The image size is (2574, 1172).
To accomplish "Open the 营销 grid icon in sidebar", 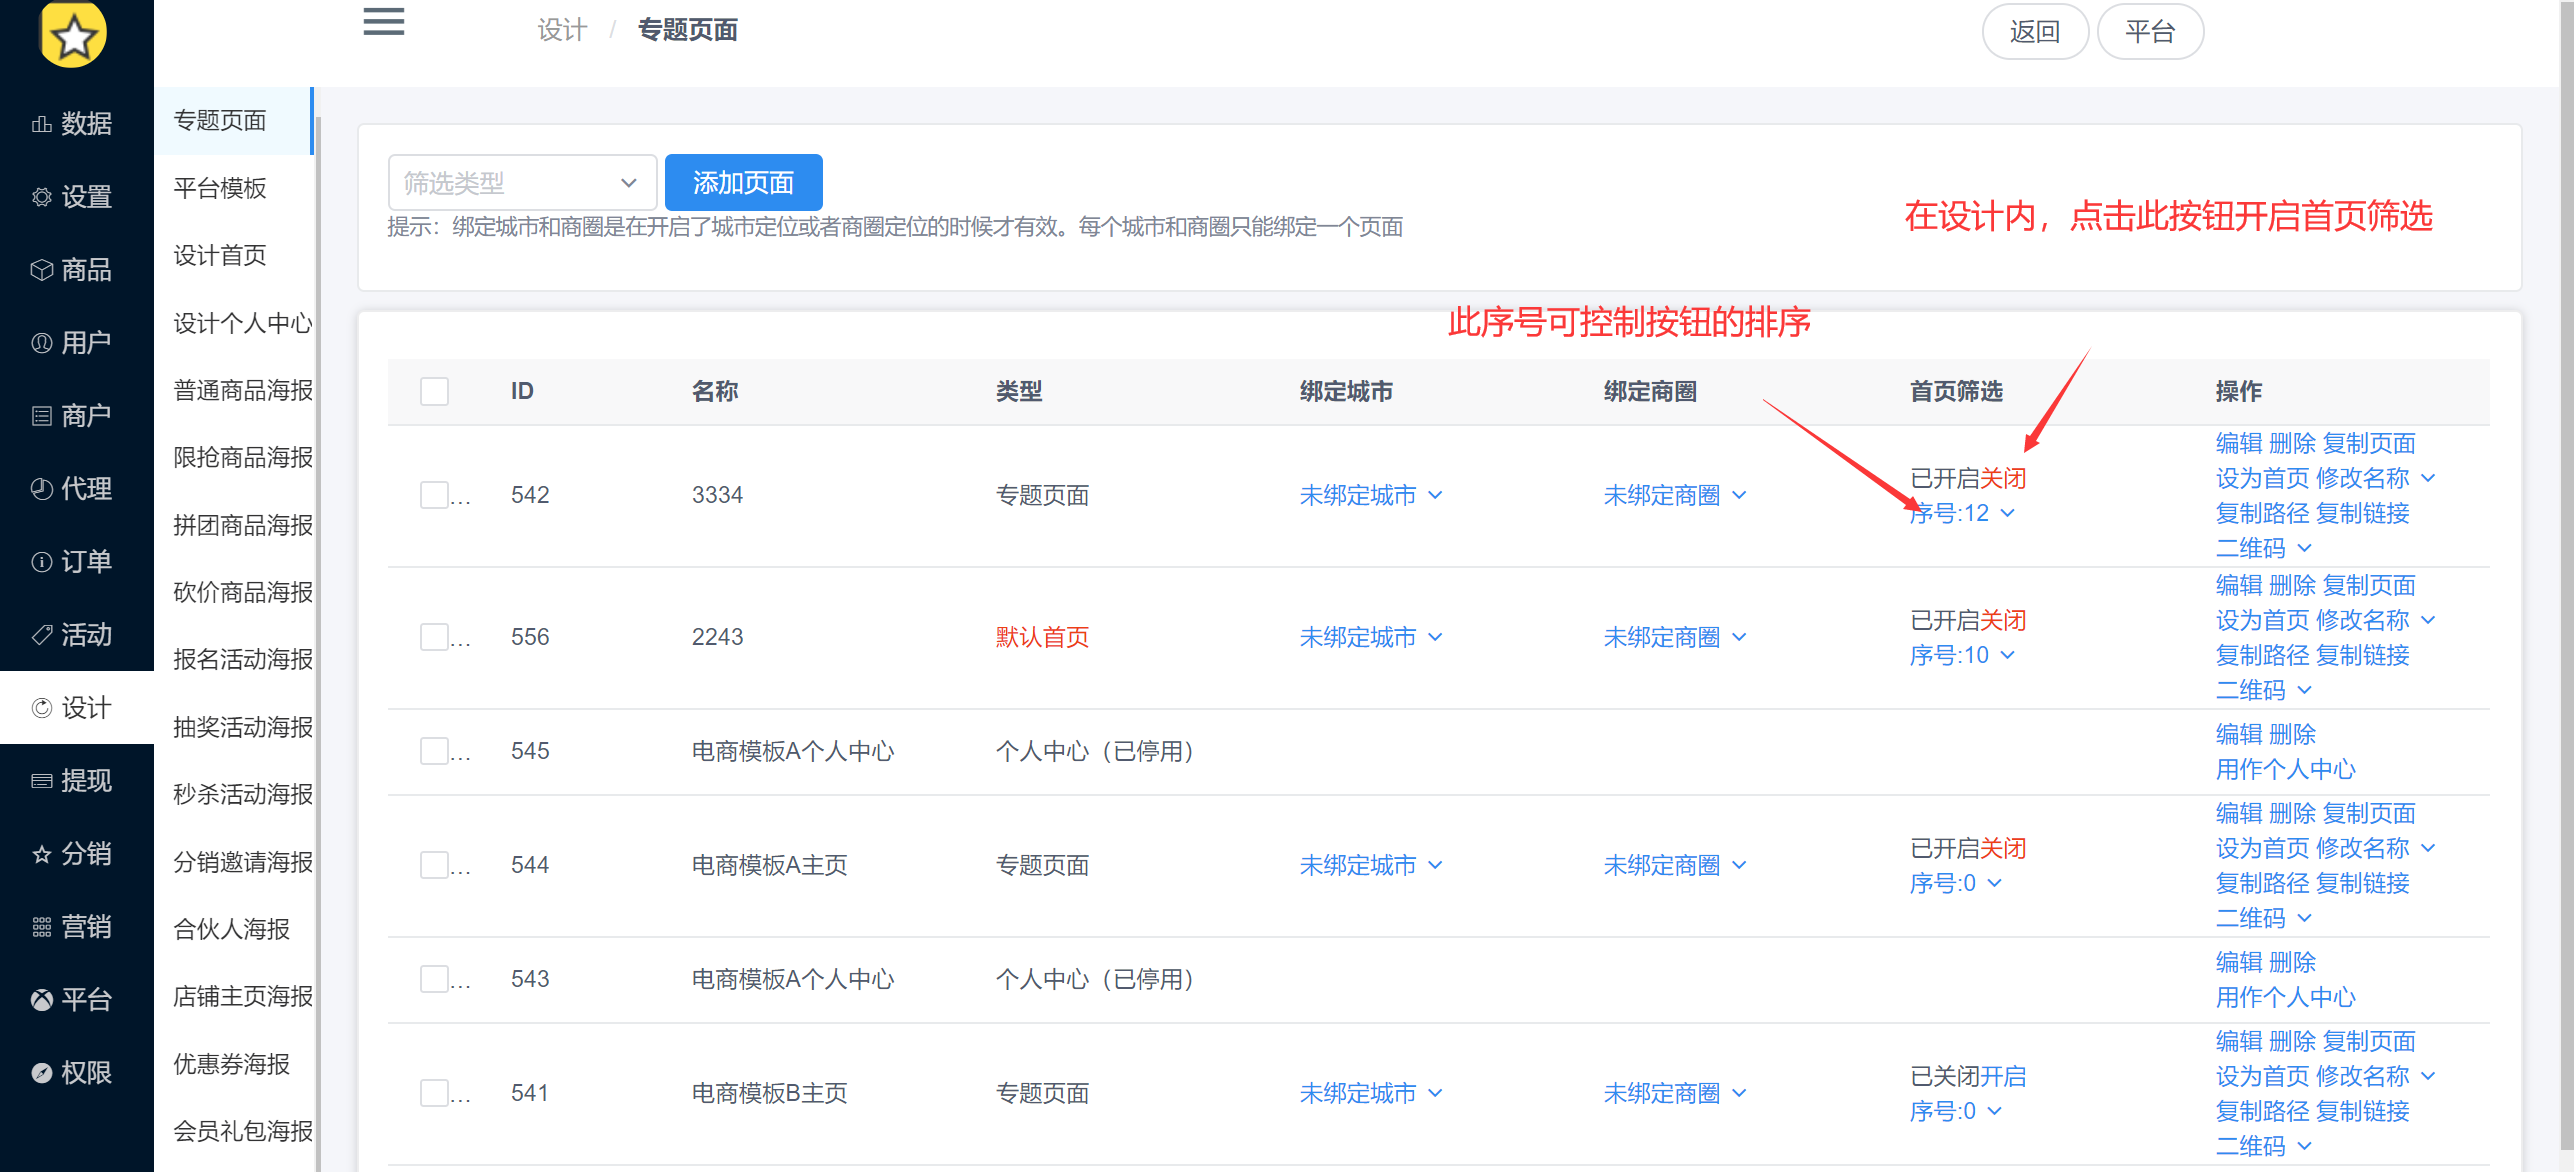I will (x=41, y=927).
